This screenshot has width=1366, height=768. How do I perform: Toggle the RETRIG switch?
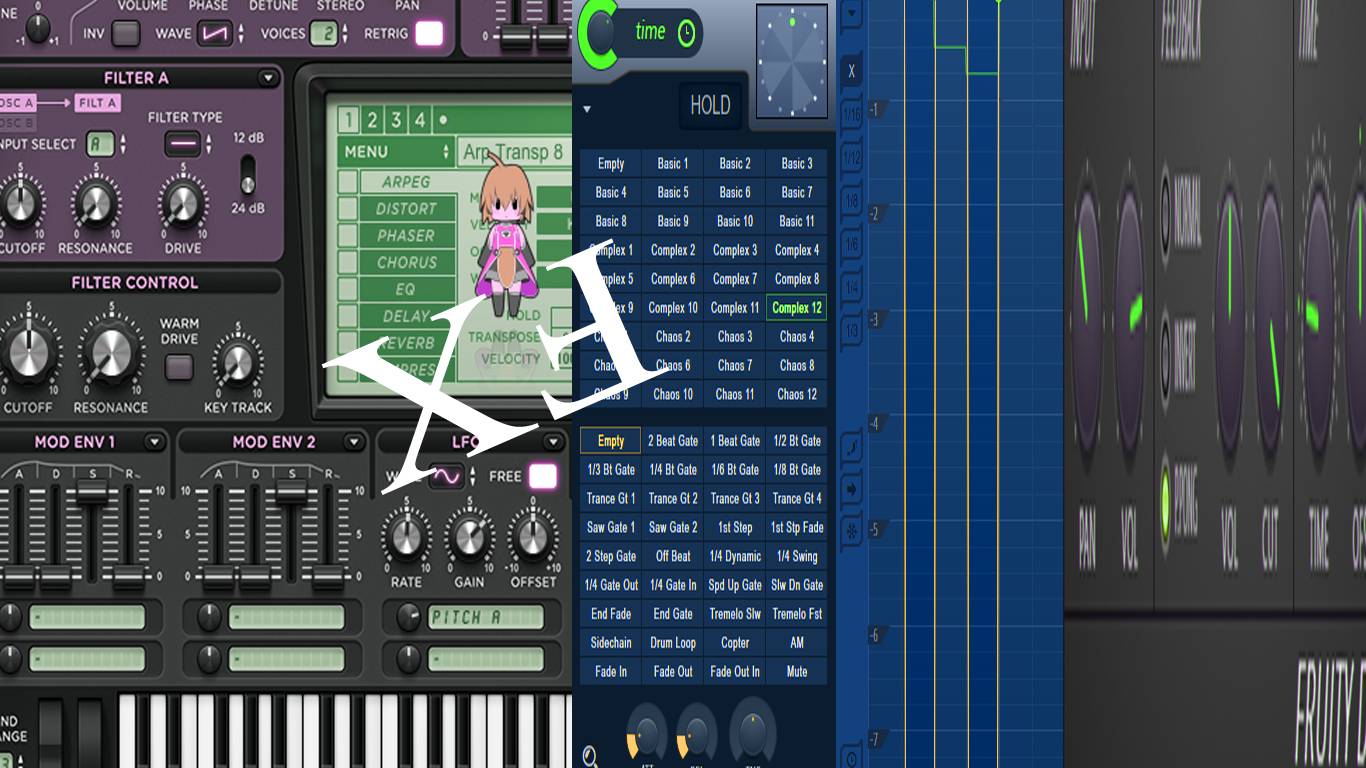click(x=429, y=33)
